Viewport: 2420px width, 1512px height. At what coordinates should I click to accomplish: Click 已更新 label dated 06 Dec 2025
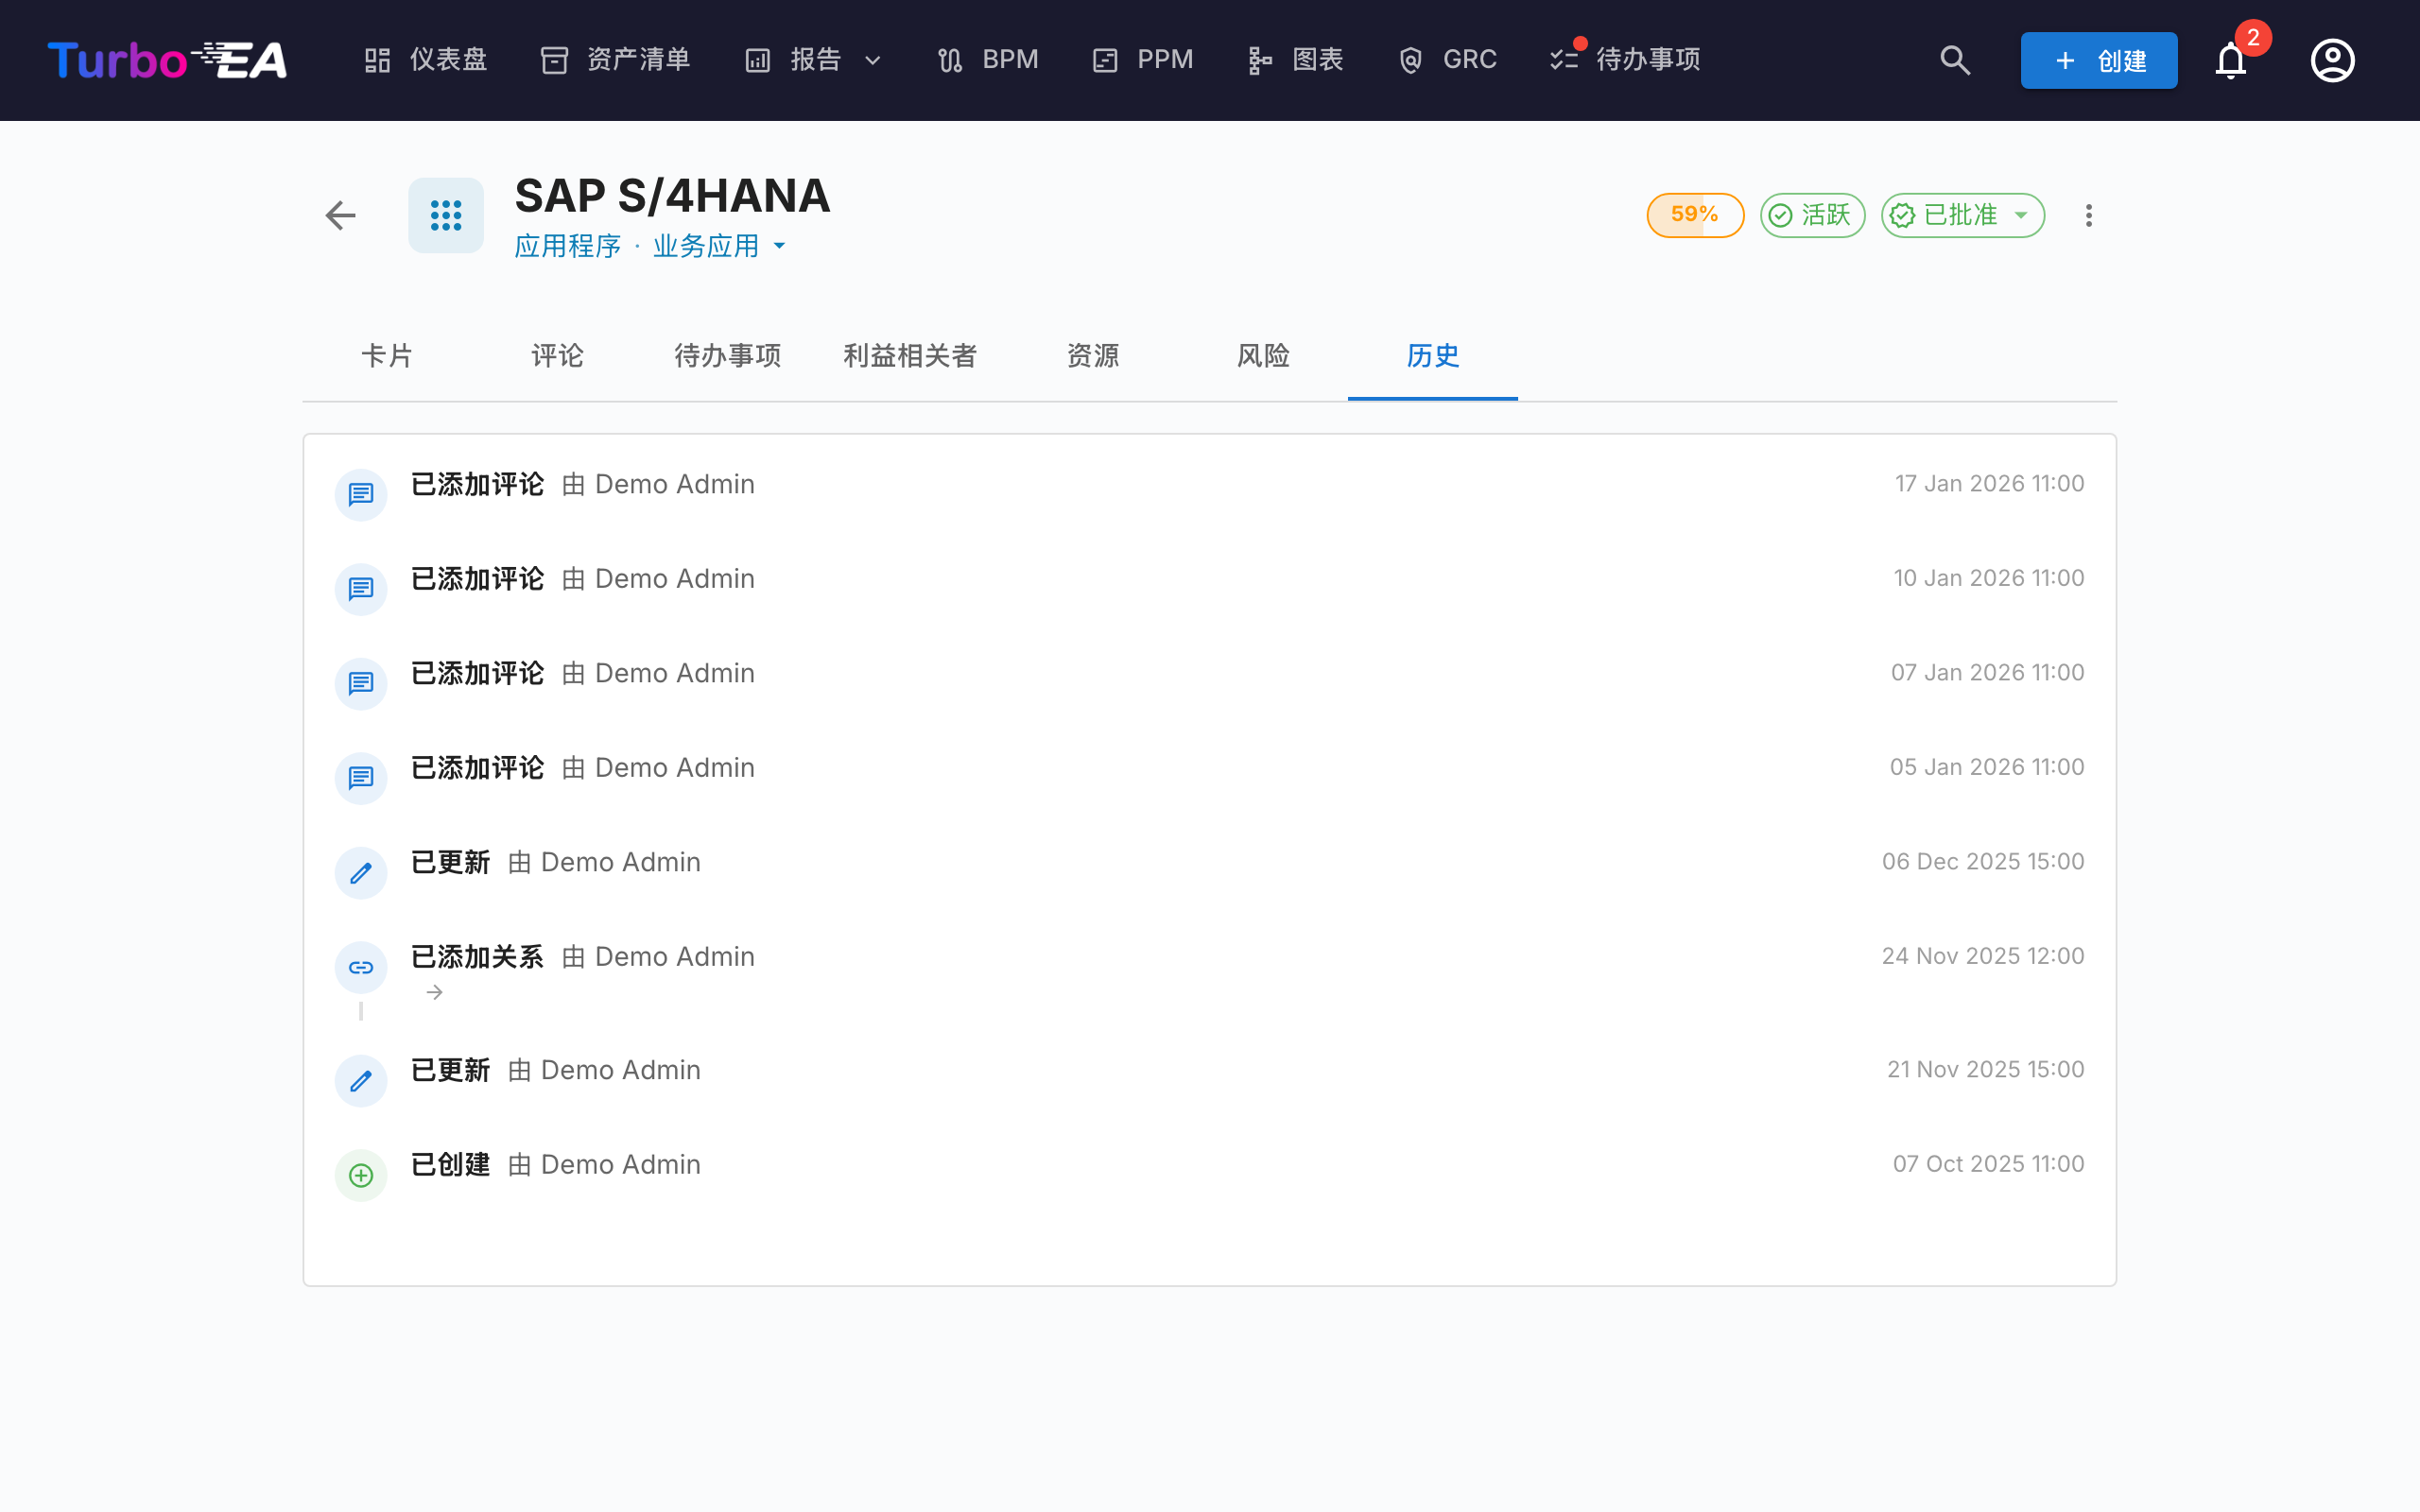450,862
